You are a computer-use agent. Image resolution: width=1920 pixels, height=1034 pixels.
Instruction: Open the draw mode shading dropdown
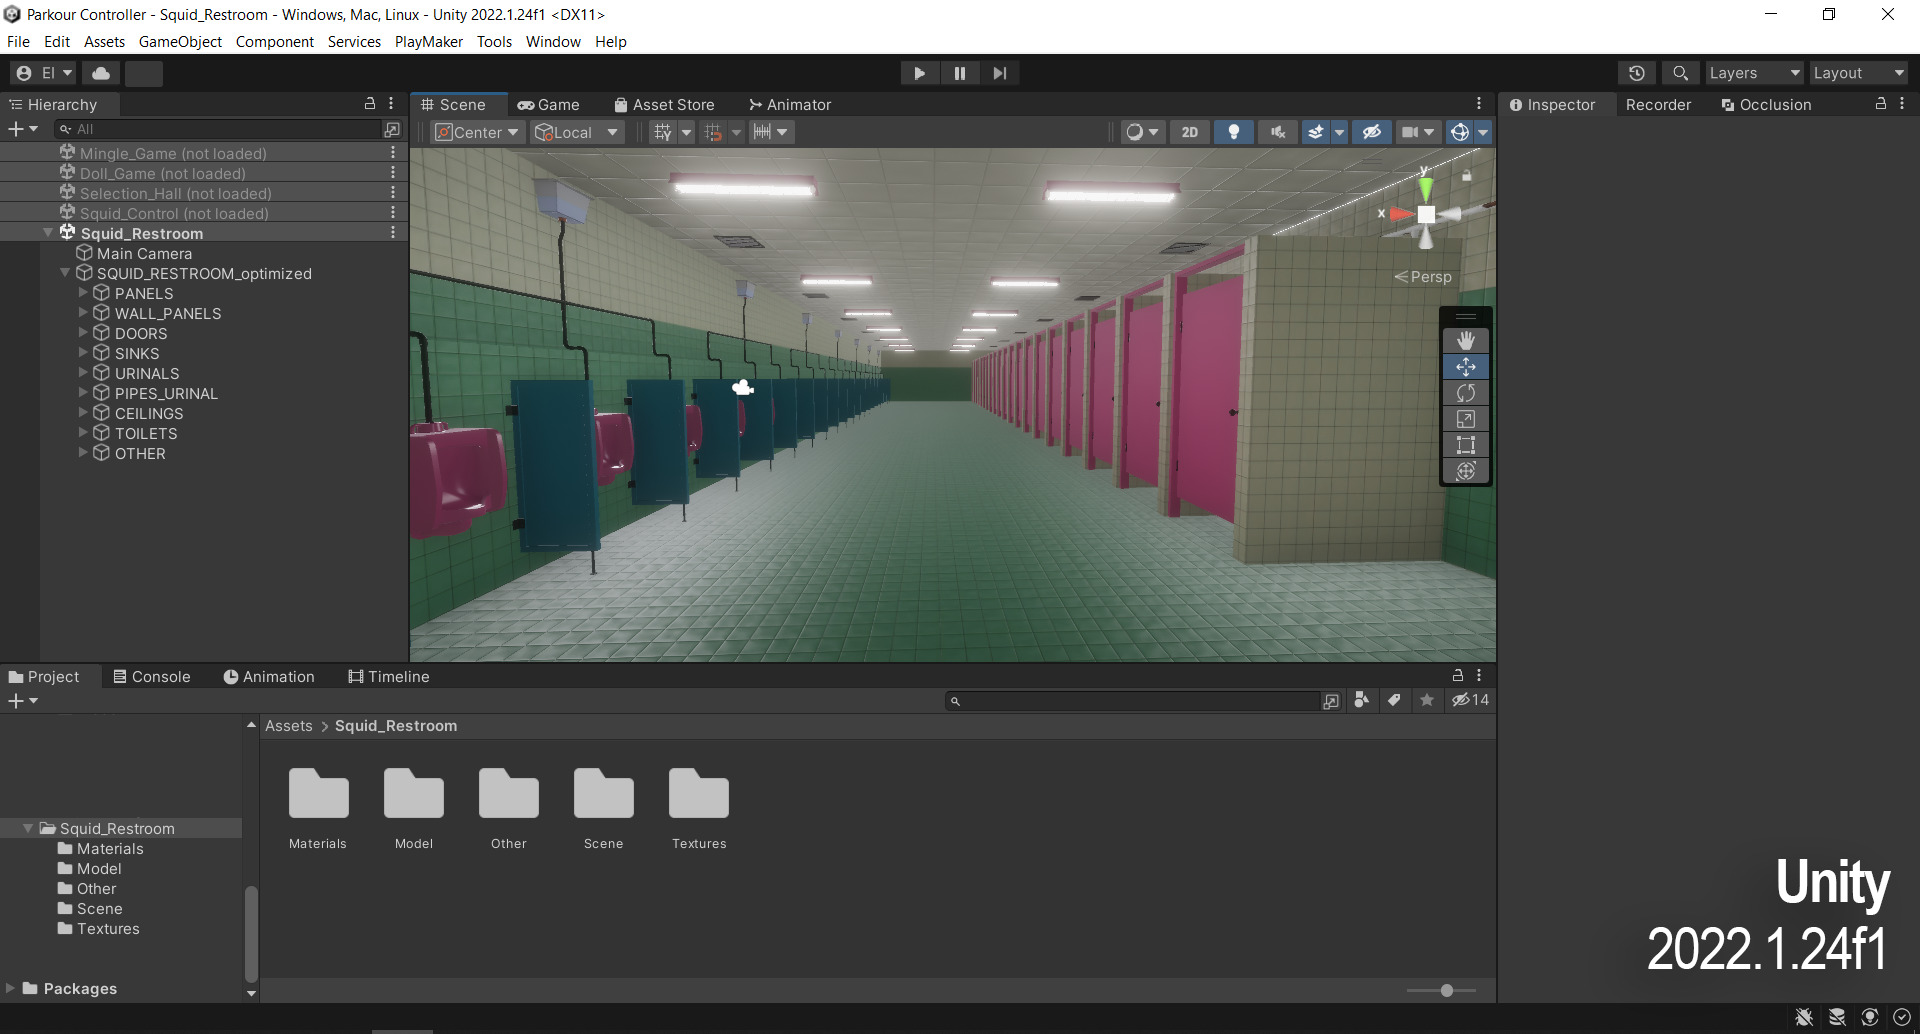(1141, 132)
